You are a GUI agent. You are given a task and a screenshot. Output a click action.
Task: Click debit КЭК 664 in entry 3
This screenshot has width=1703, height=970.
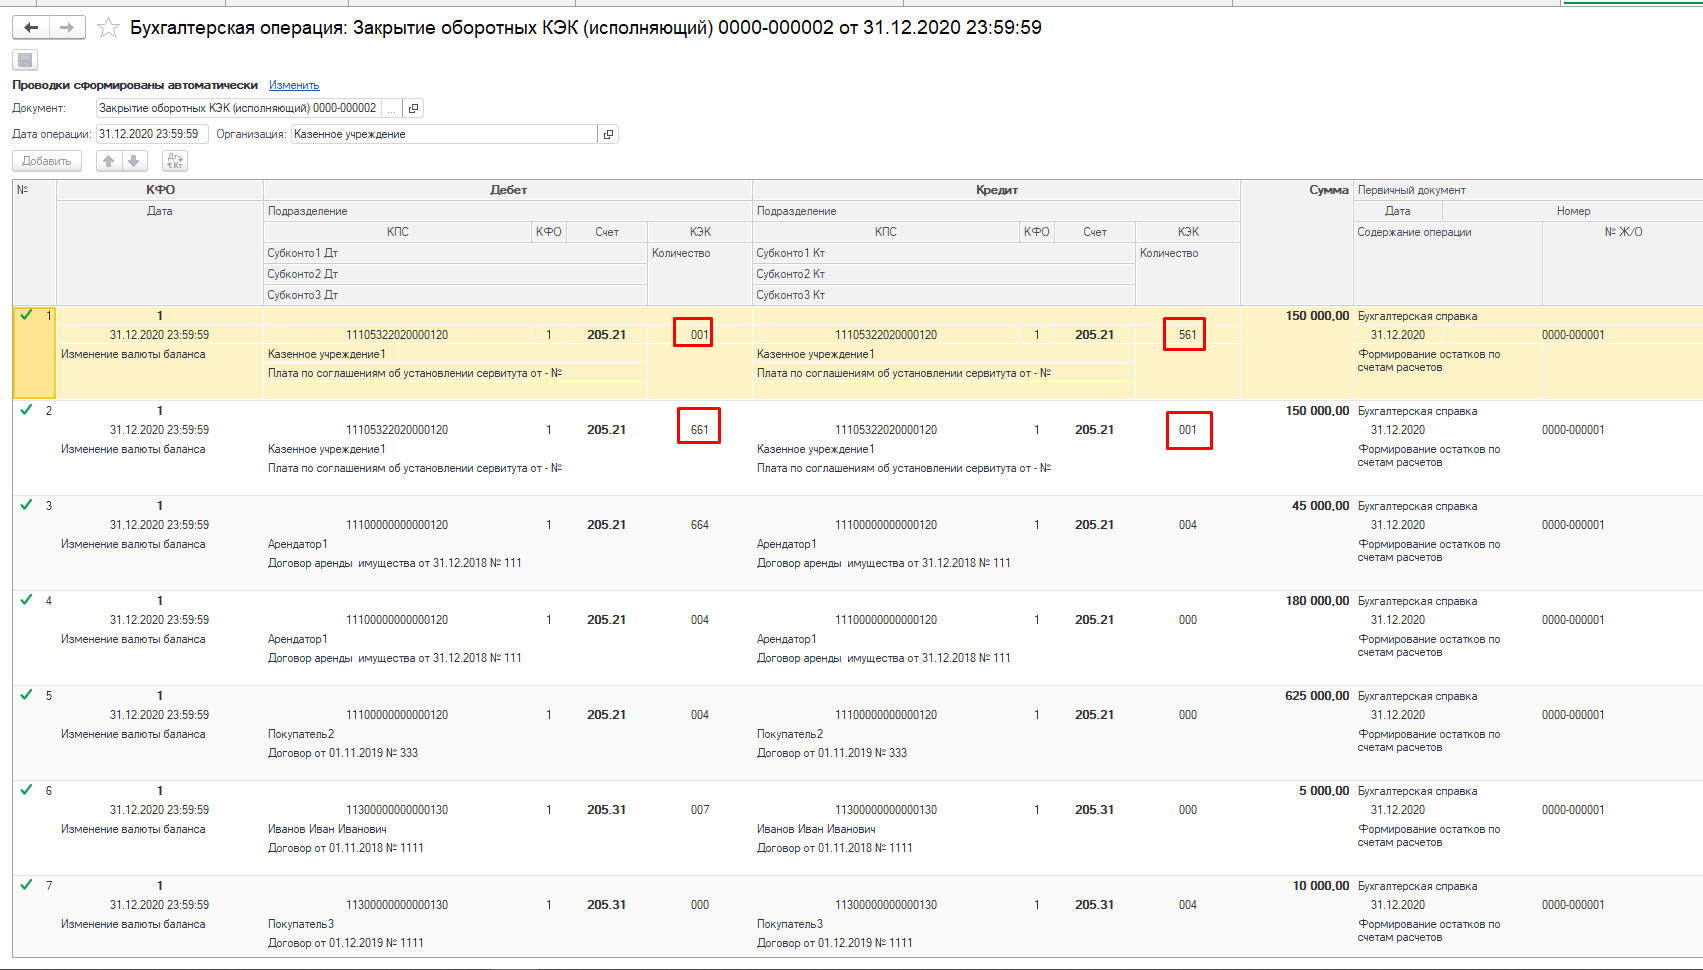click(x=700, y=525)
